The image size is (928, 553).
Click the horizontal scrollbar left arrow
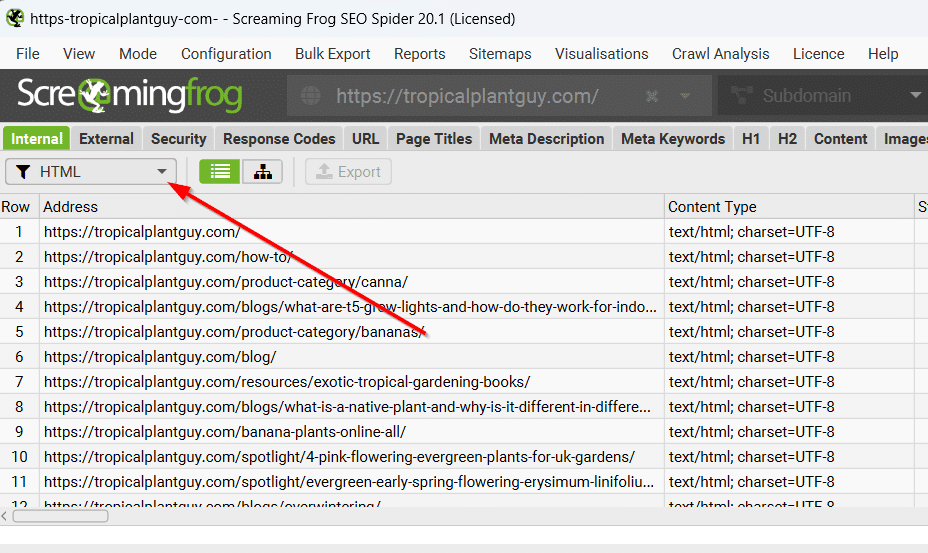click(5, 516)
